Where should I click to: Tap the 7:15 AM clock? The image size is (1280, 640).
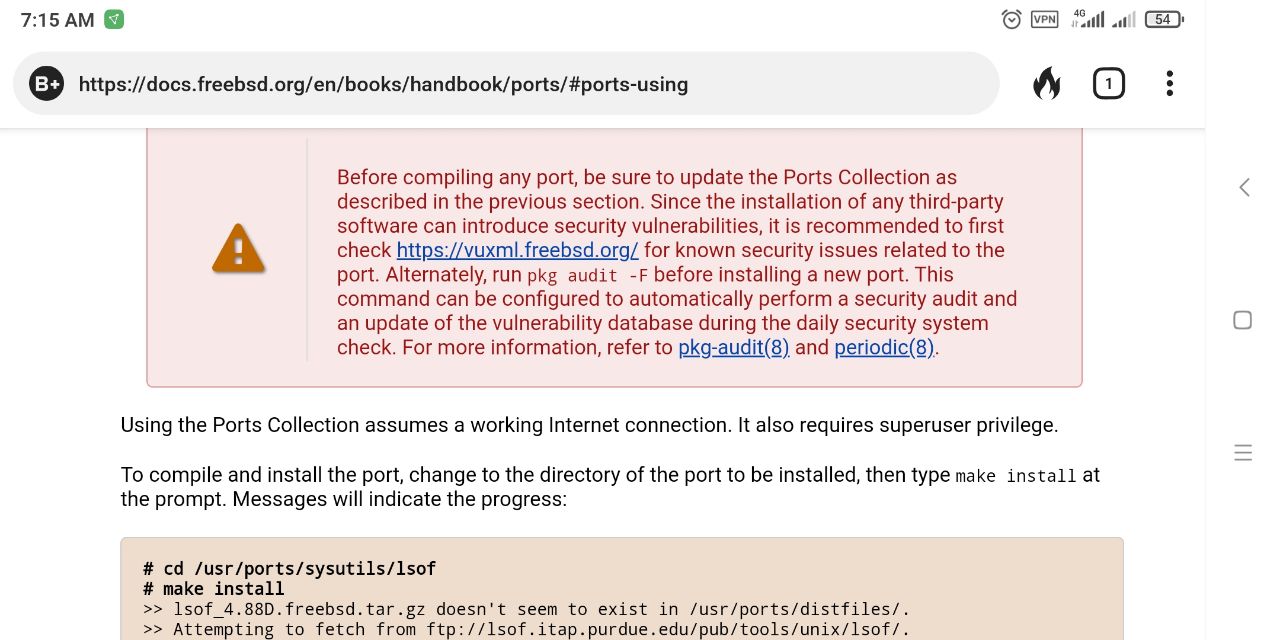(x=57, y=20)
